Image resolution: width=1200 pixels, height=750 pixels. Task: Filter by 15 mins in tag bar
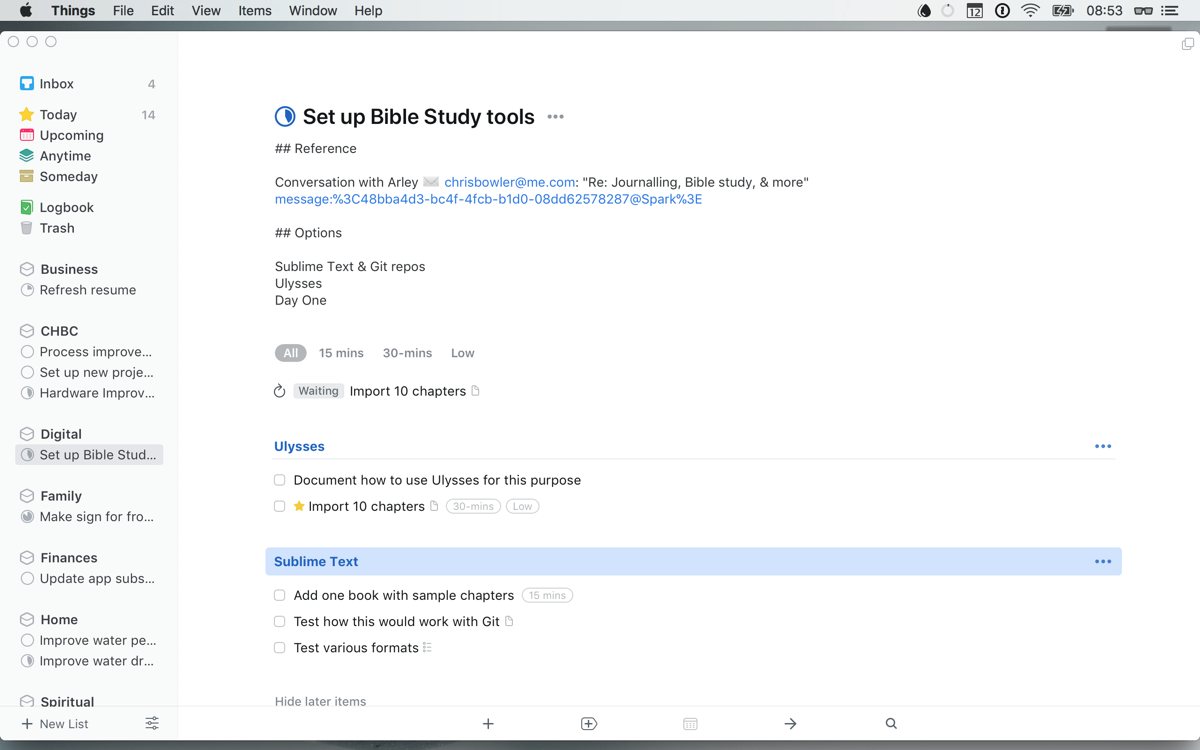341,353
